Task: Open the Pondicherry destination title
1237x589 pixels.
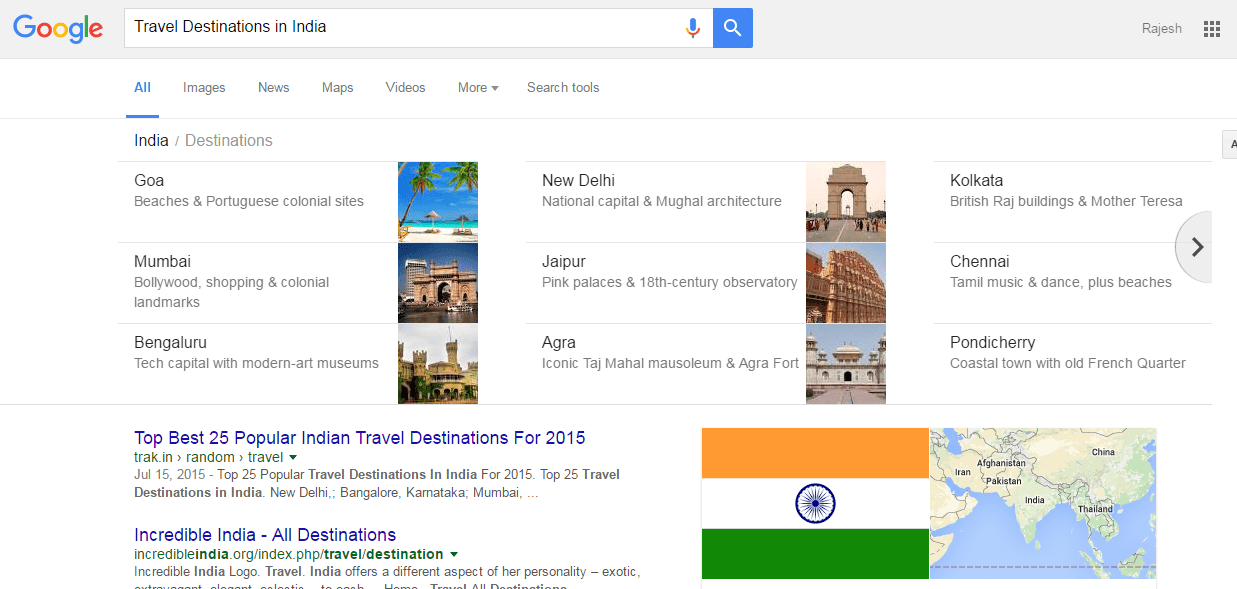Action: (x=993, y=343)
